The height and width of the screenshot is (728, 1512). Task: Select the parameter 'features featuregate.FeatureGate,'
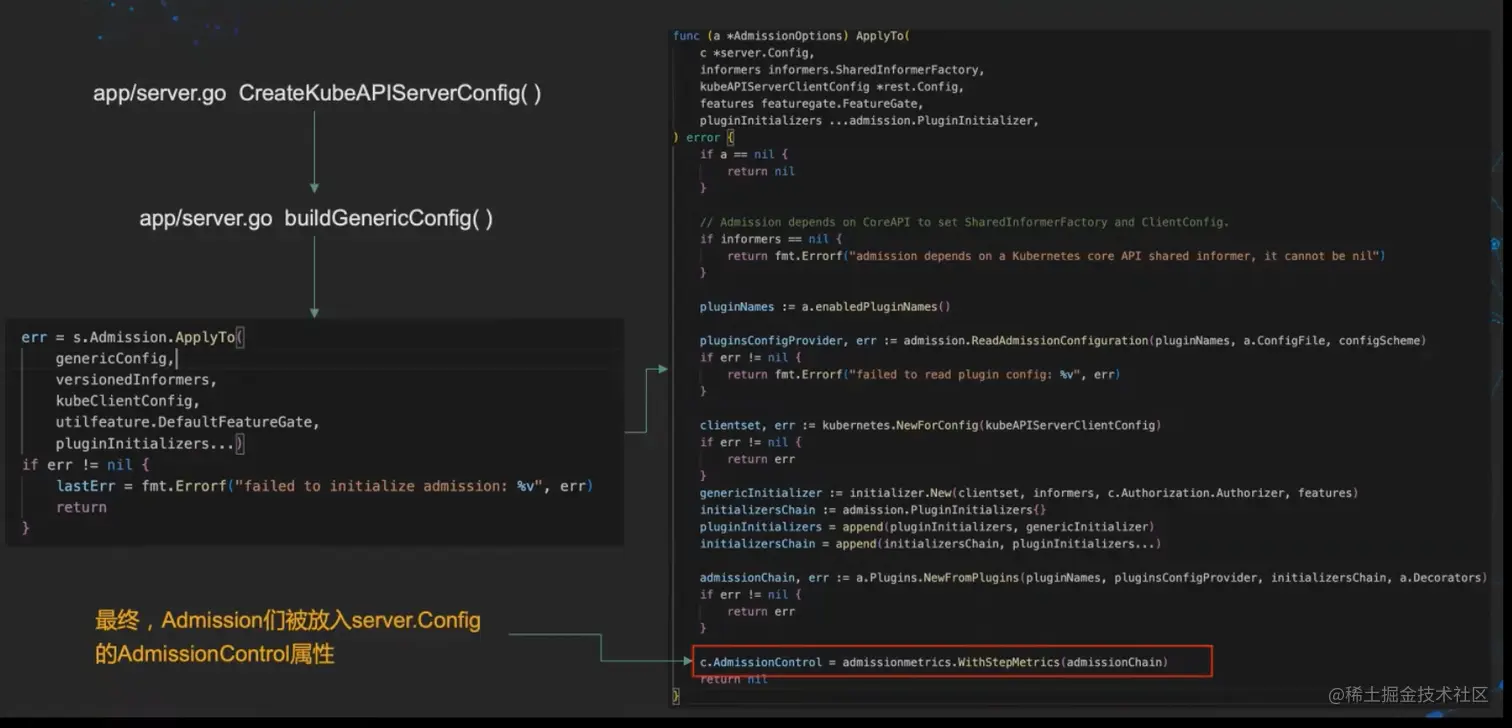coord(811,103)
